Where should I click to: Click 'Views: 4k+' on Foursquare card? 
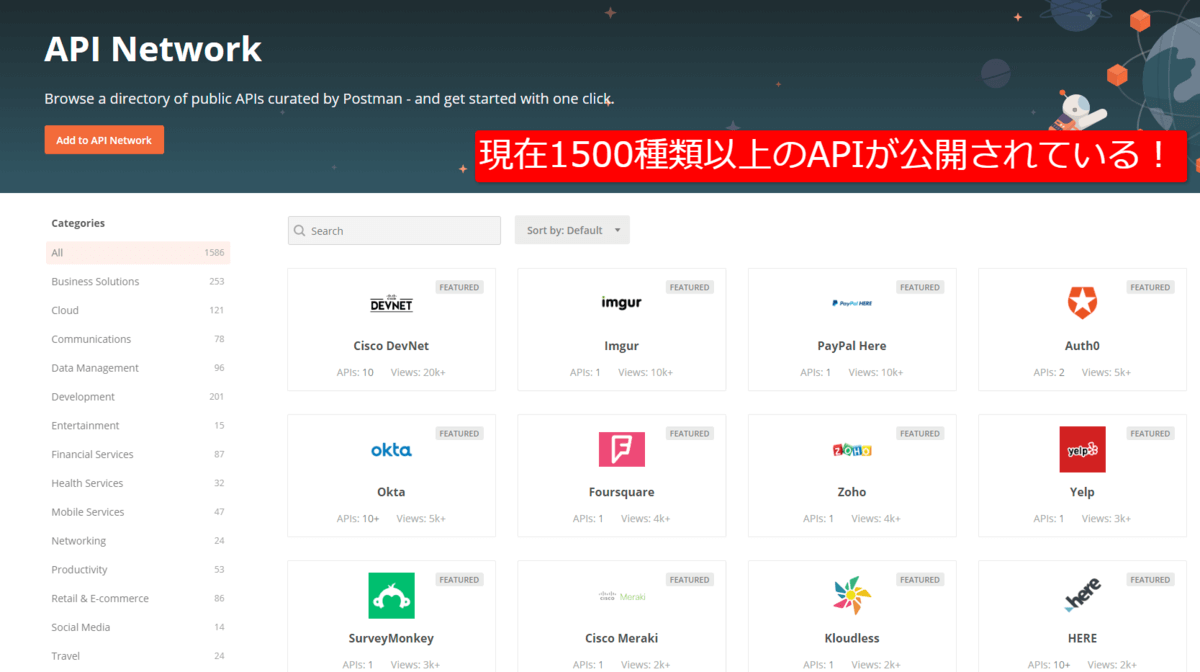pos(646,519)
